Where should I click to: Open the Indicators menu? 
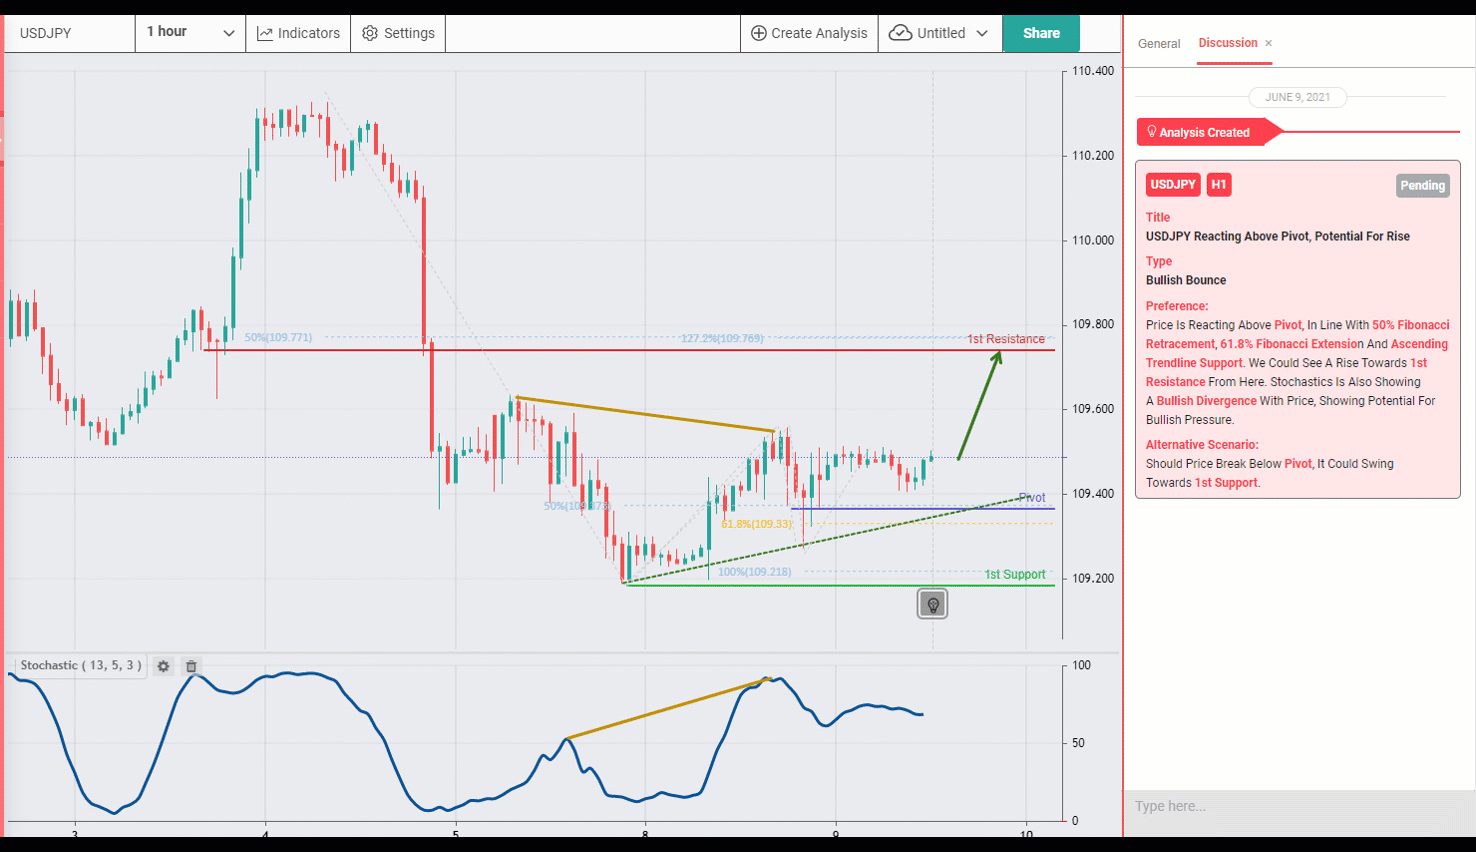[298, 33]
